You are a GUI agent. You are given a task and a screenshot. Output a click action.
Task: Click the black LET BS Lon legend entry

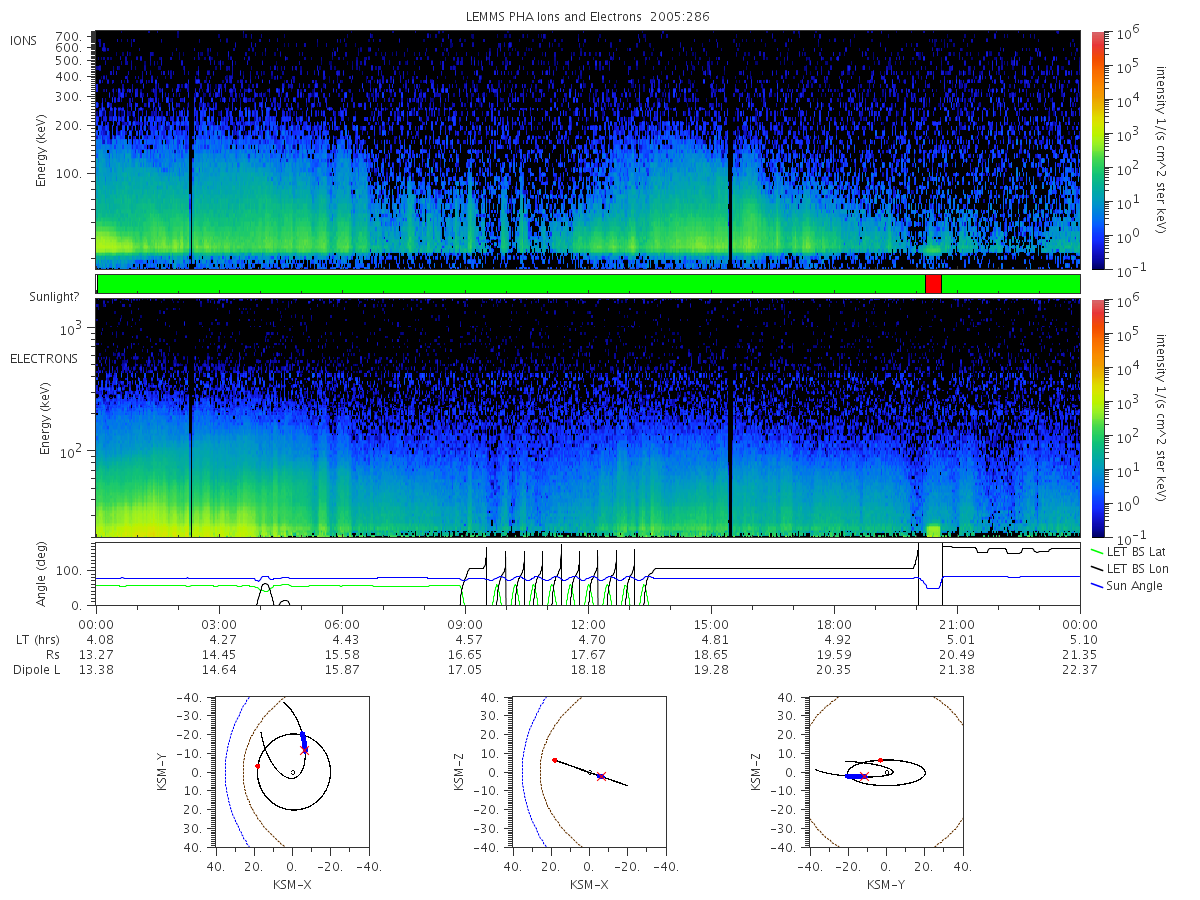(1127, 568)
